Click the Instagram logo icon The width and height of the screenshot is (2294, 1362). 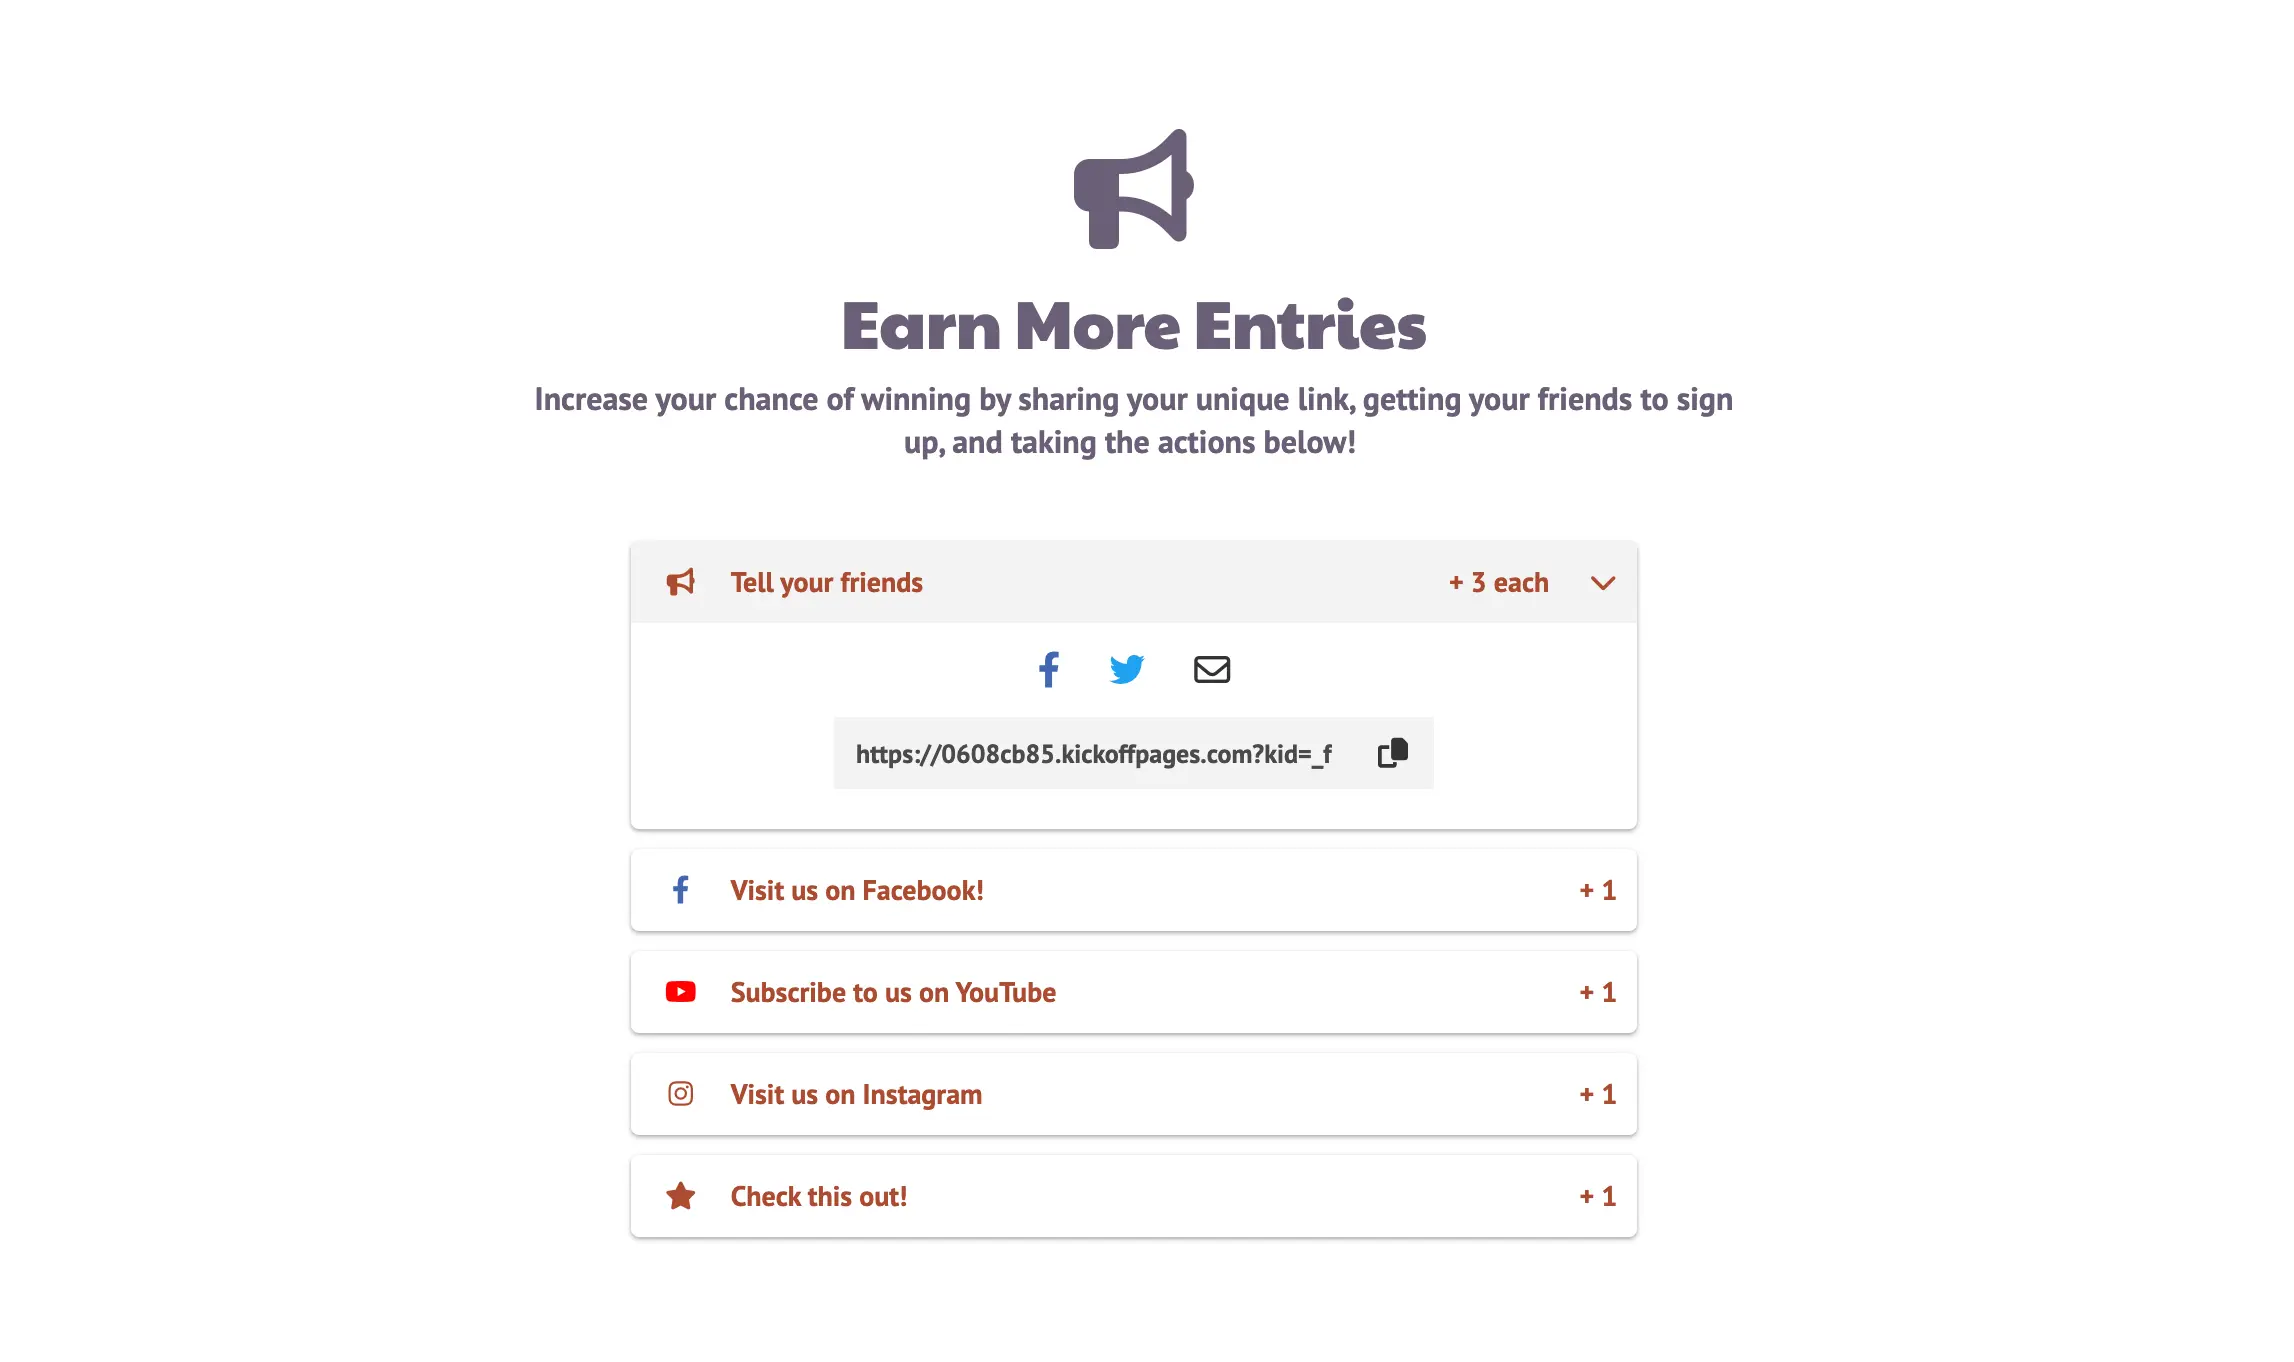(680, 1094)
